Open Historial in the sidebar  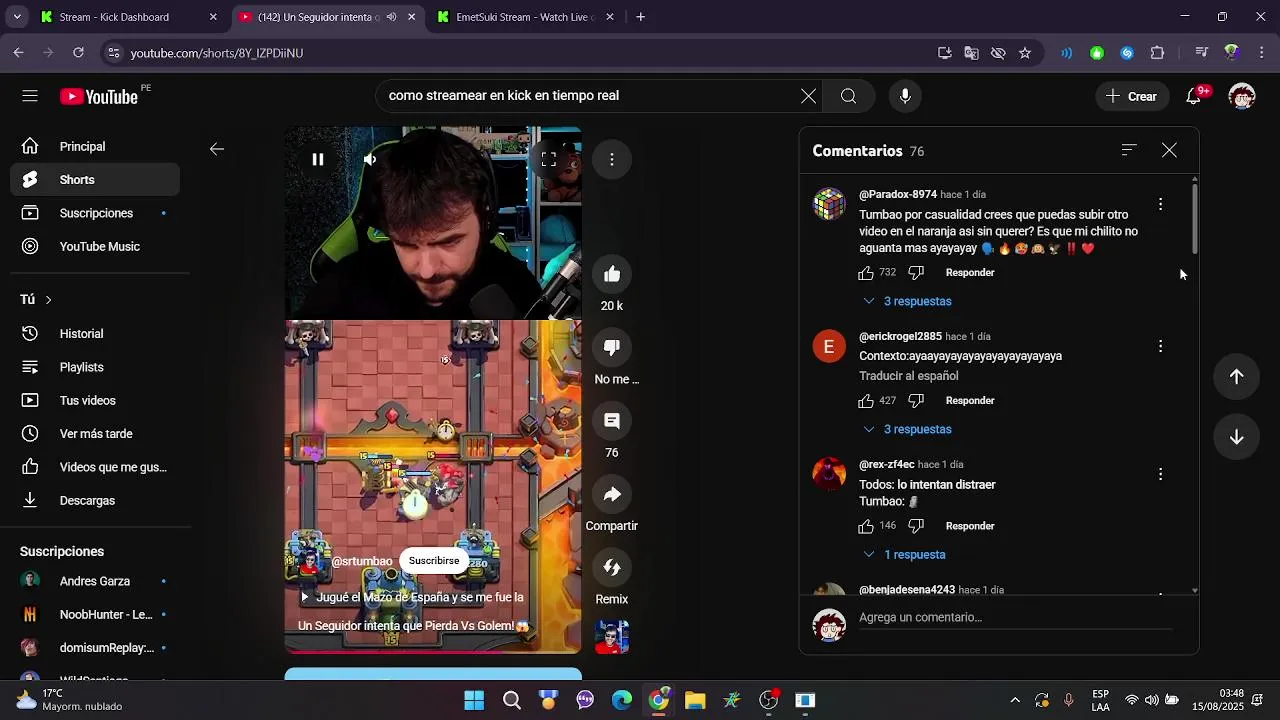click(x=96, y=334)
